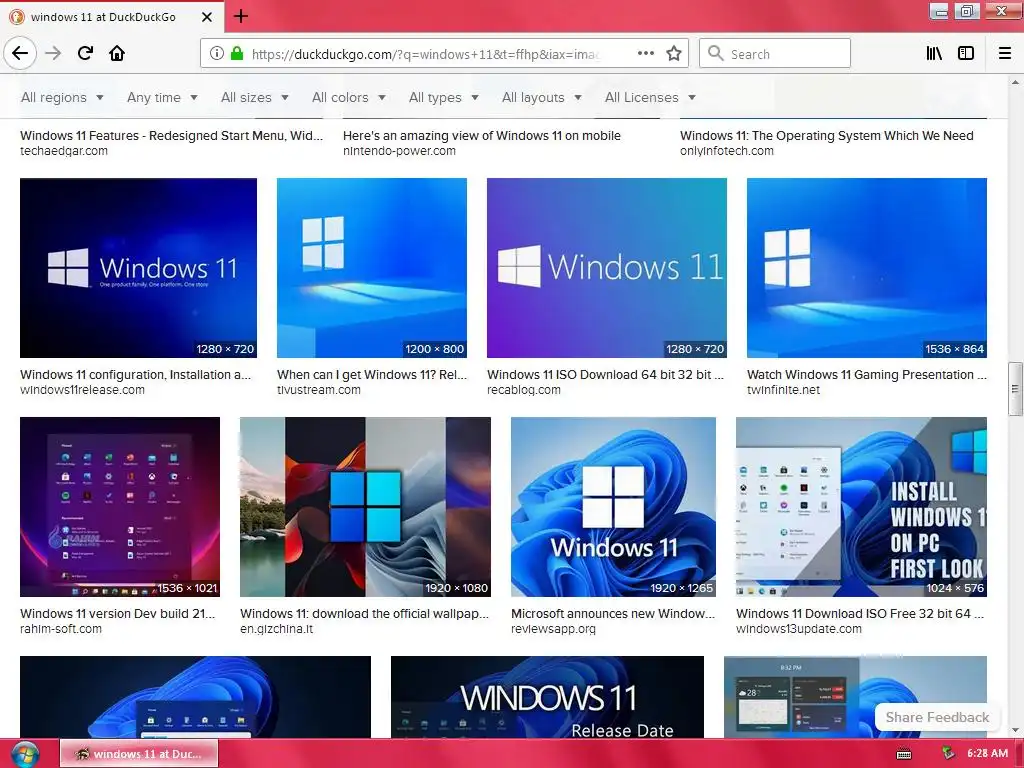The height and width of the screenshot is (768, 1024).
Task: Open the recablog.com purple Windows 11 image
Action: pyautogui.click(x=607, y=268)
